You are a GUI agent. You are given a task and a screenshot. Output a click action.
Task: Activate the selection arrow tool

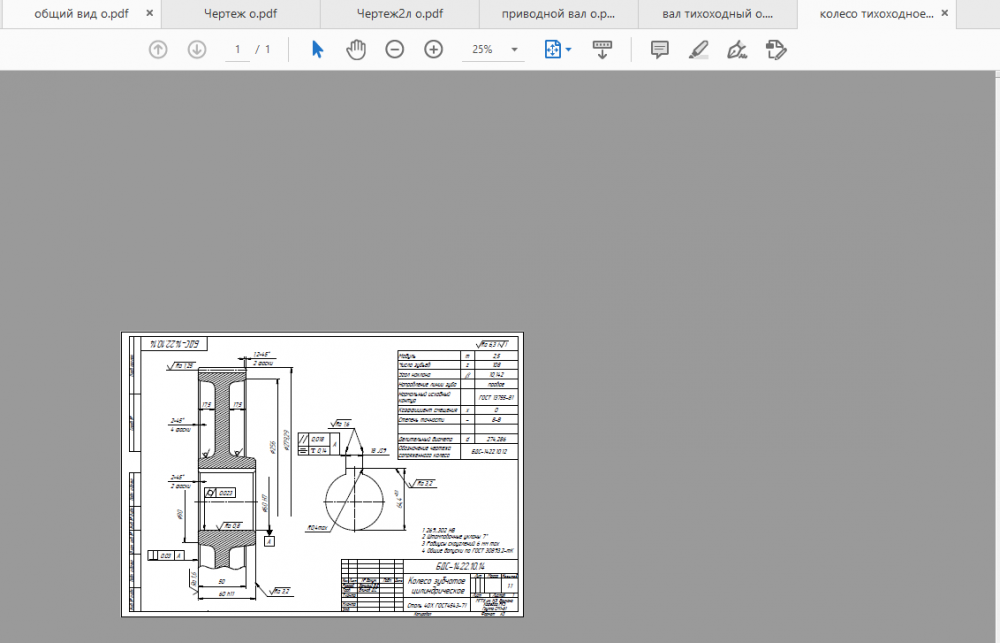[317, 50]
